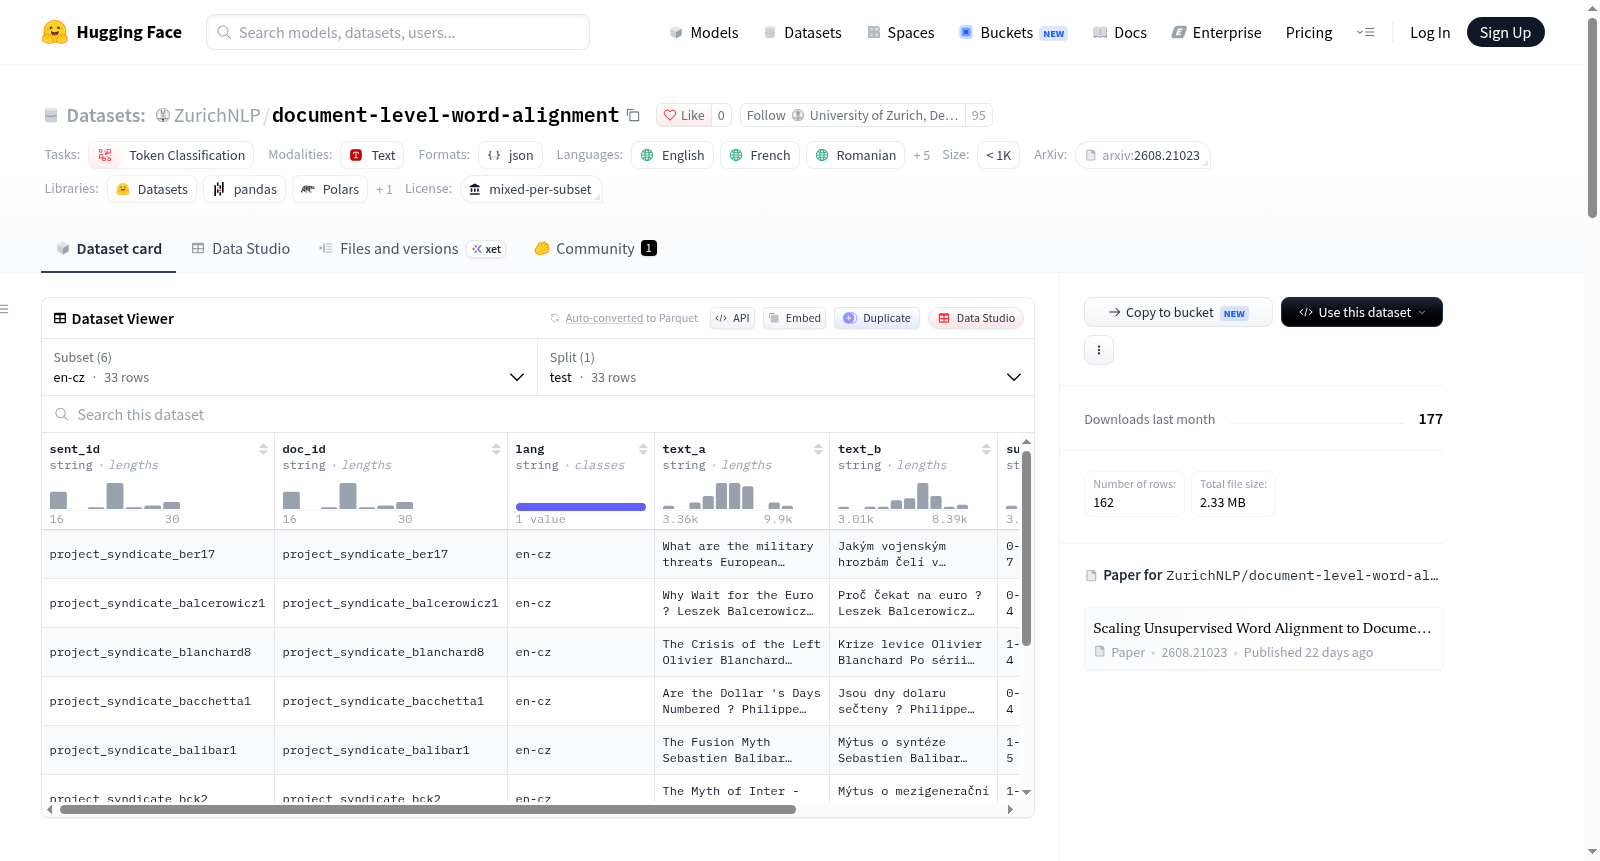Open the Datasets library tag
Viewport: 1600px width, 861px height.
tap(152, 189)
